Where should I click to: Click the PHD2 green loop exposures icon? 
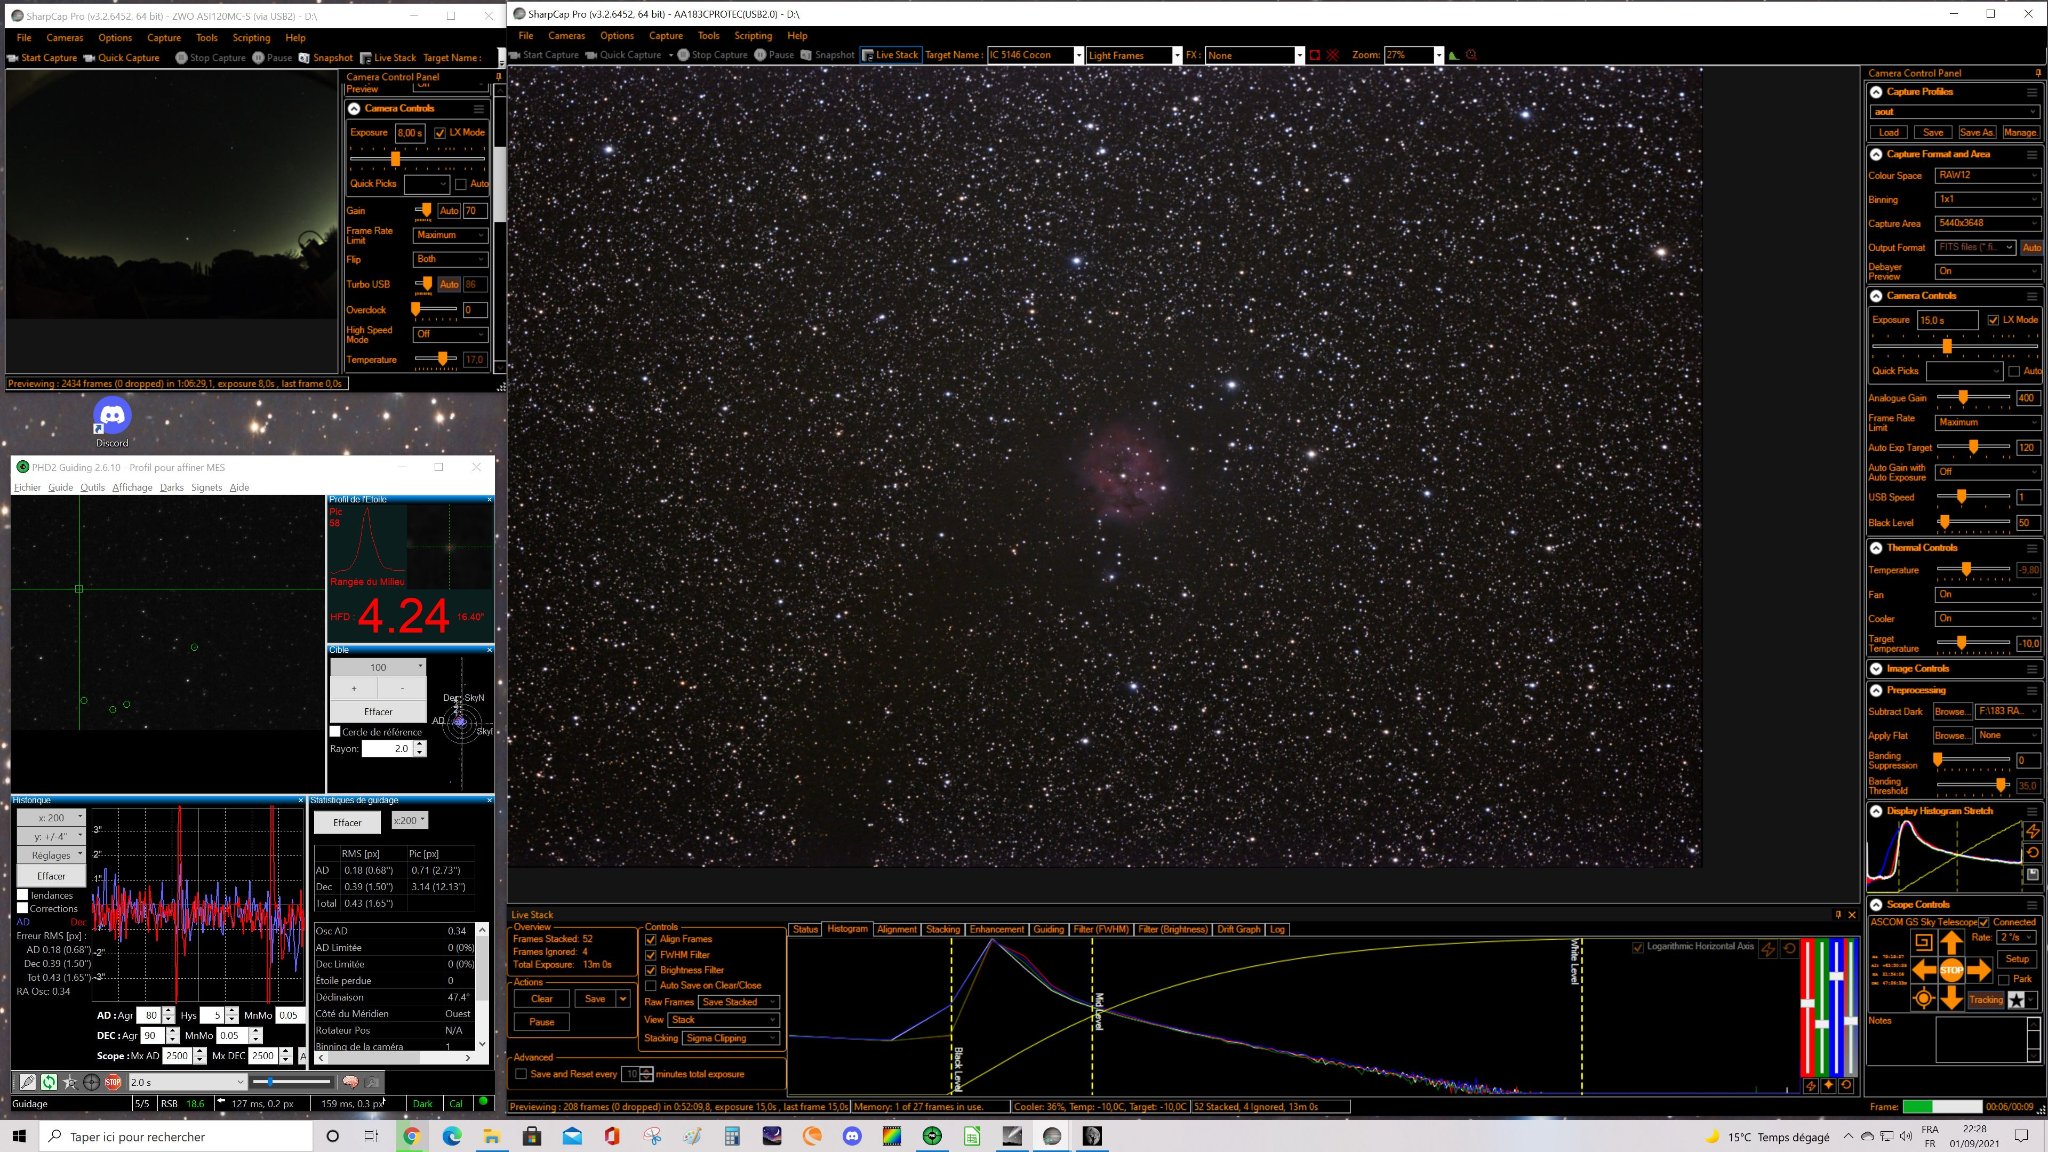[x=48, y=1082]
